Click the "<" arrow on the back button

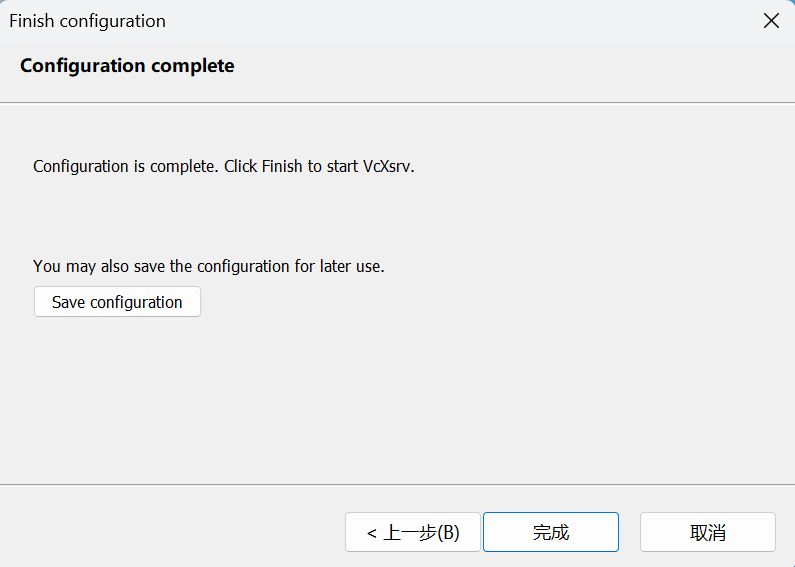(372, 533)
